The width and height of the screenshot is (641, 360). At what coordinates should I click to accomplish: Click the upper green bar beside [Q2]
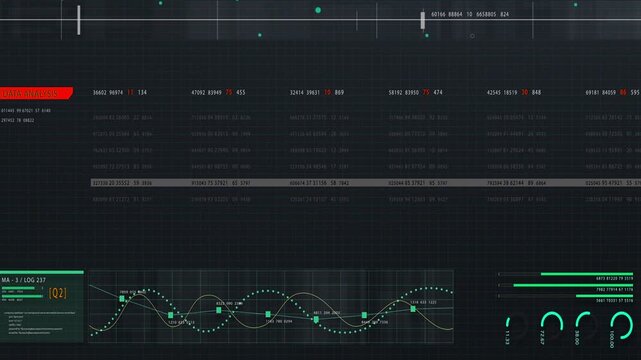[x=18, y=288]
